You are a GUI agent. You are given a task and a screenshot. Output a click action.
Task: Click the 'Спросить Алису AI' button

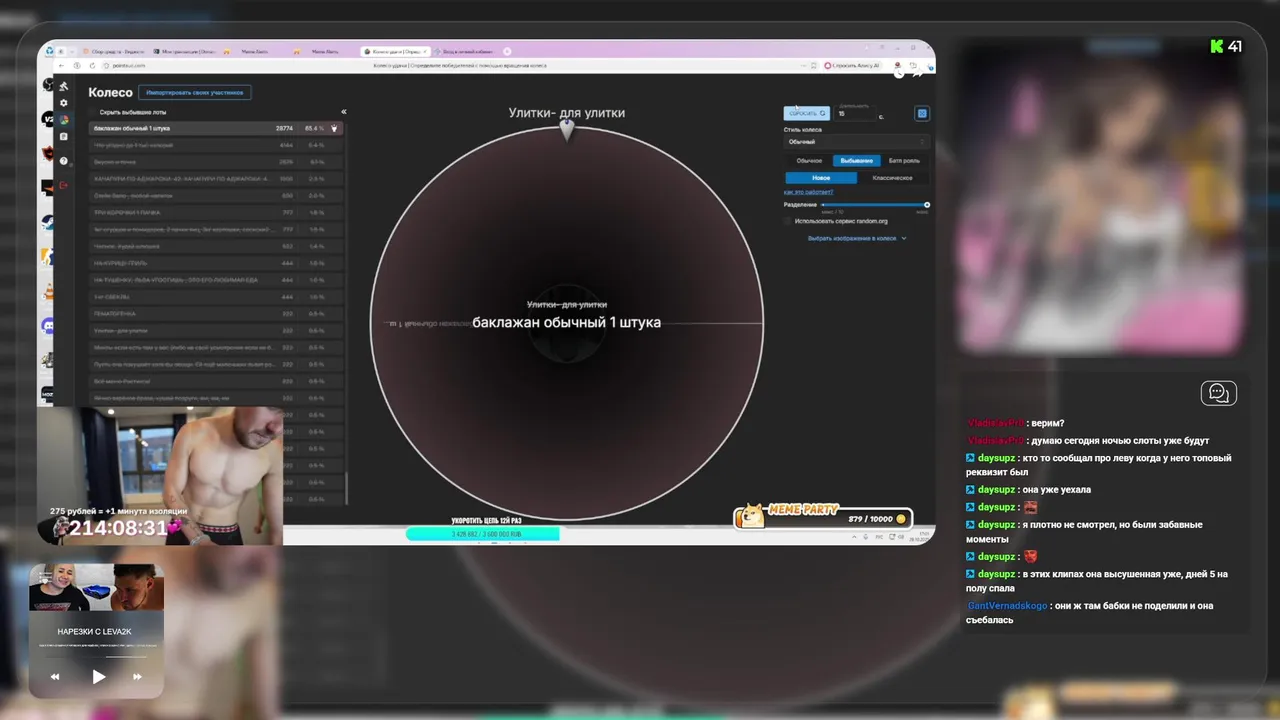point(852,65)
